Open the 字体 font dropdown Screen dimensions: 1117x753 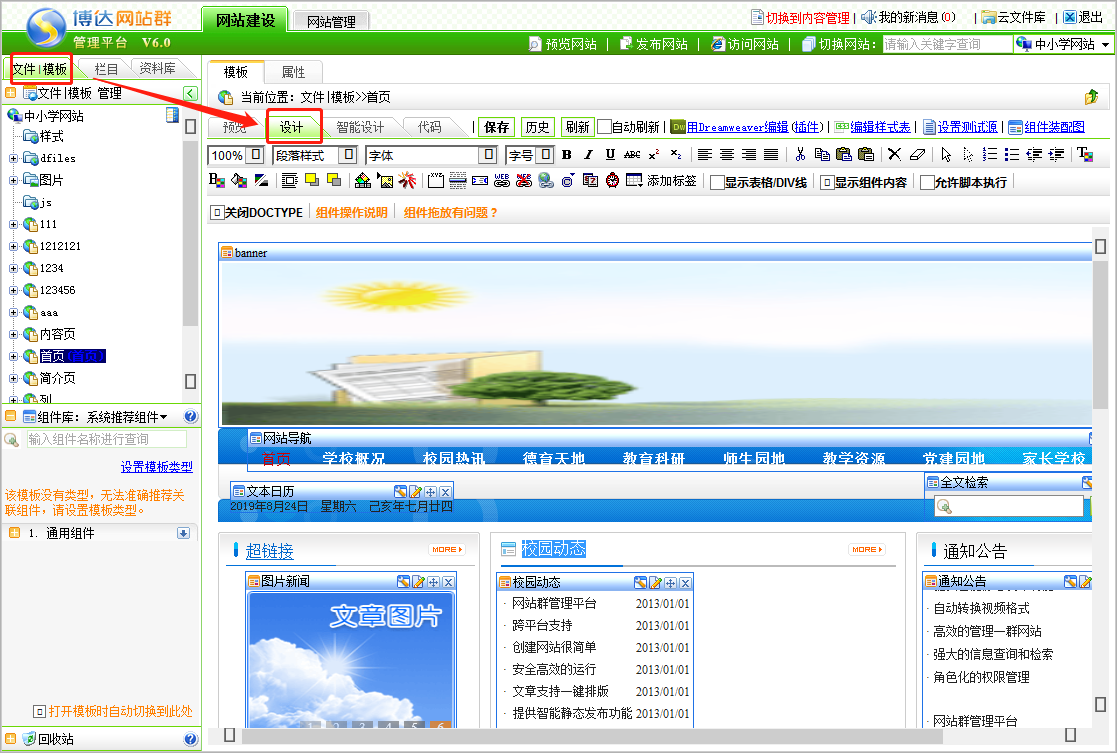(488, 155)
